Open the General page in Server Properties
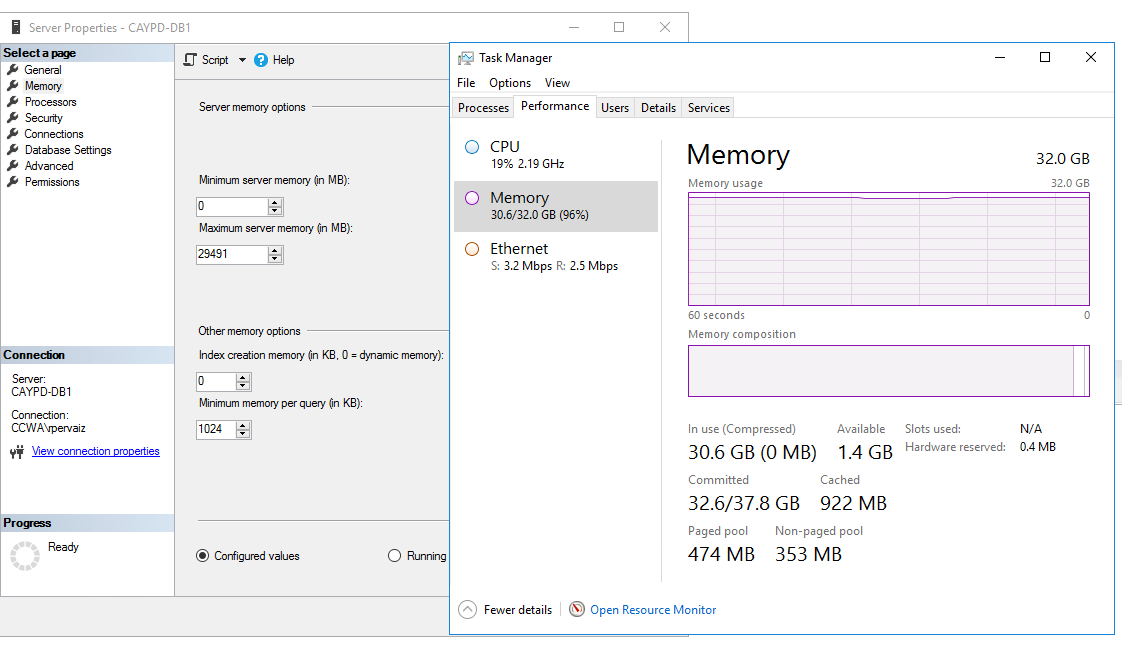This screenshot has height=645, width=1122. point(43,70)
